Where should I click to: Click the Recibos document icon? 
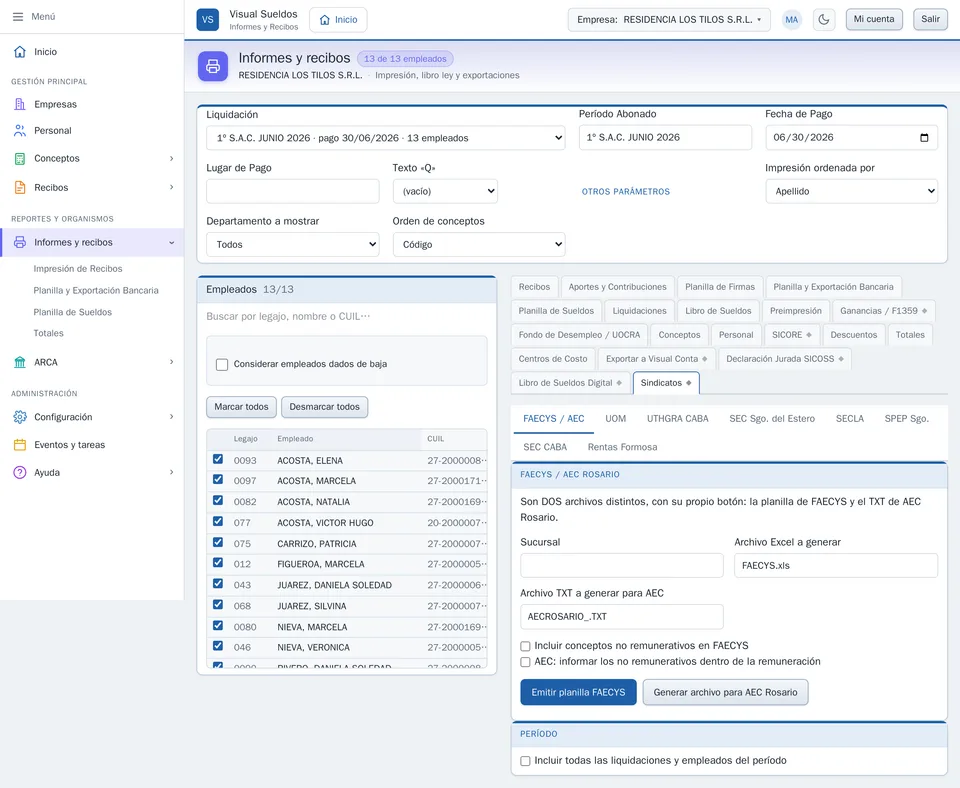tap(20, 187)
